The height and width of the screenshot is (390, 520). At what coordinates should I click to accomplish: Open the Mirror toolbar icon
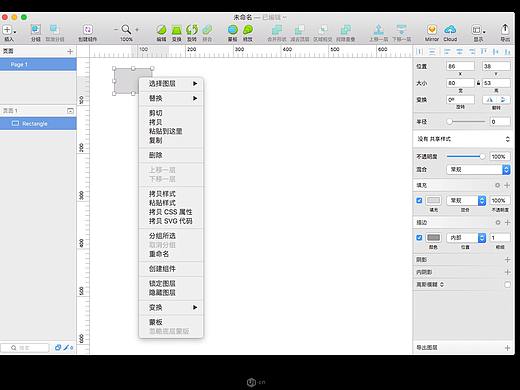432,30
